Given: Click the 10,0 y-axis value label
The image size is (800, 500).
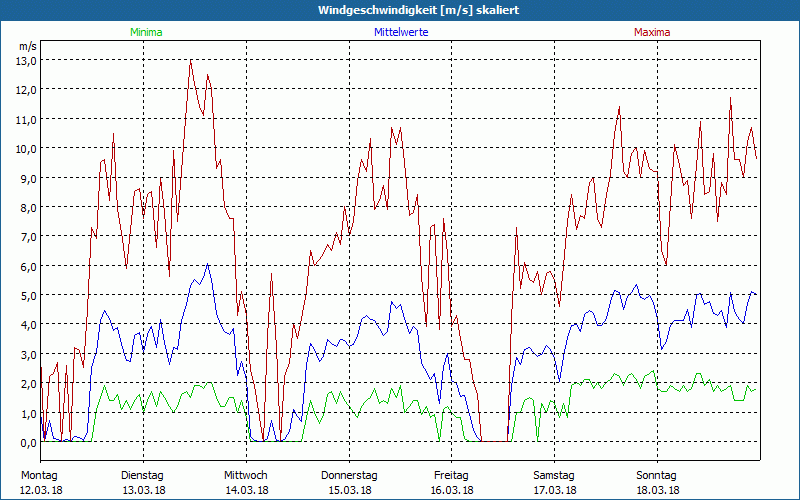Looking at the screenshot, I should (28, 149).
